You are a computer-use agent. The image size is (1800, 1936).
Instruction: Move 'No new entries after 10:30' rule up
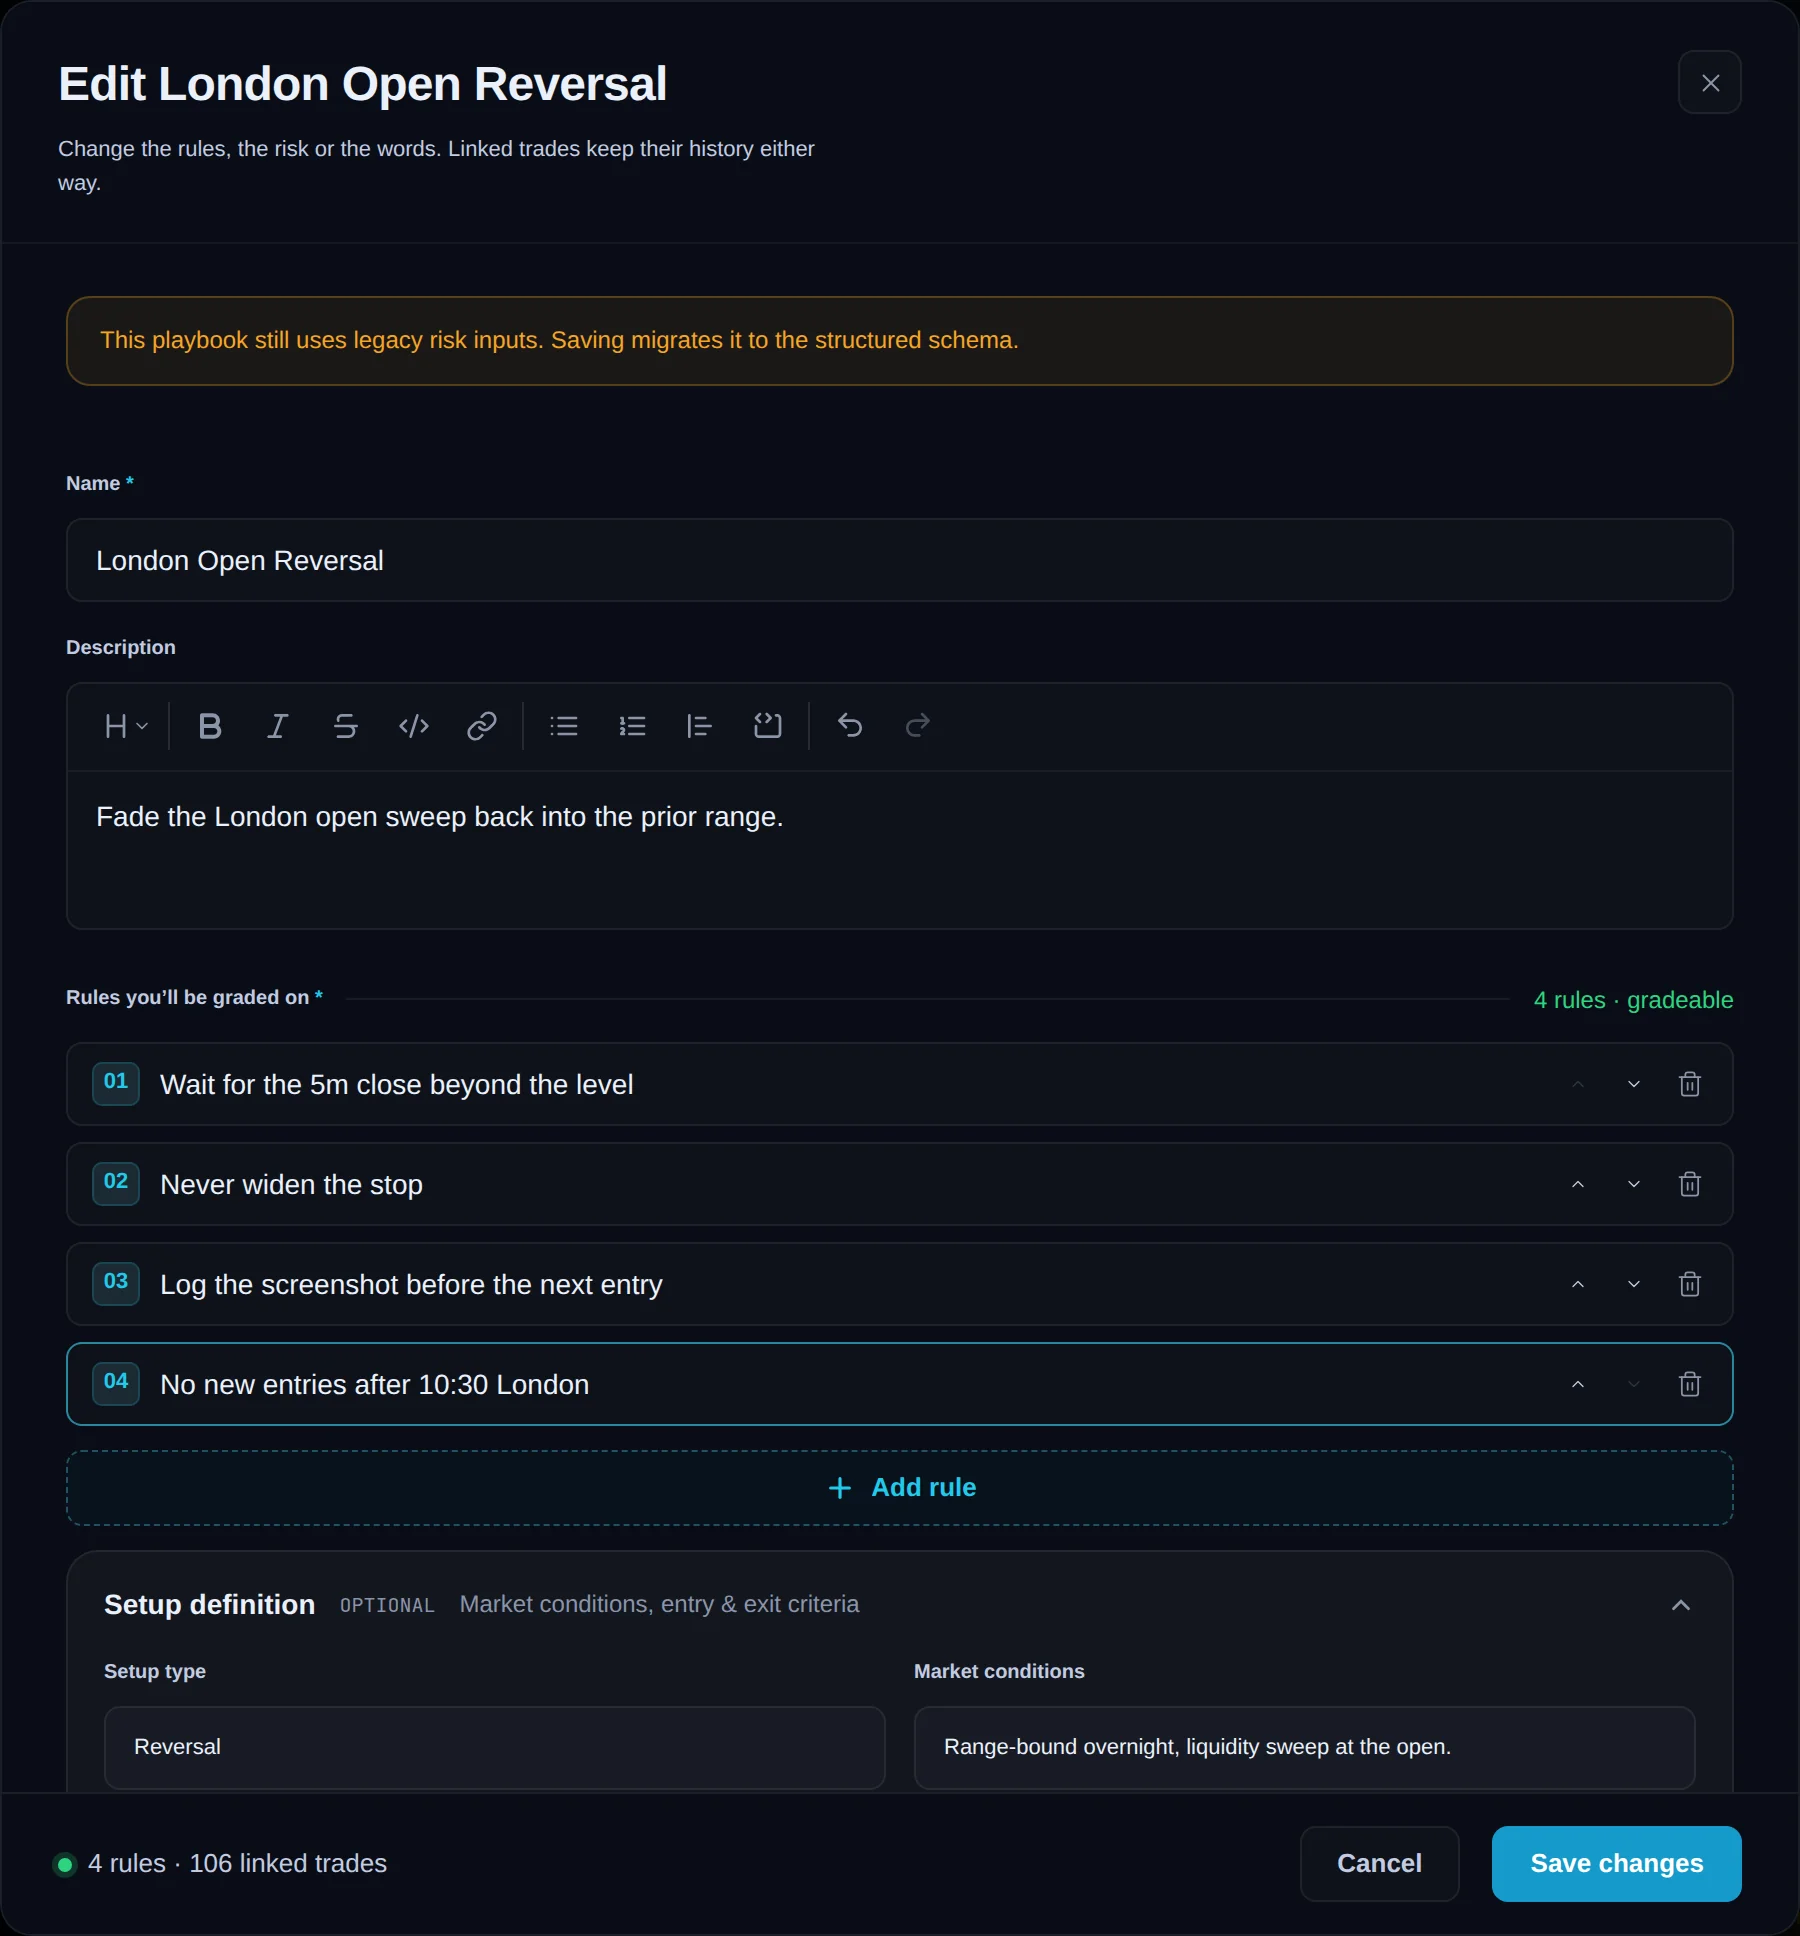[1578, 1384]
